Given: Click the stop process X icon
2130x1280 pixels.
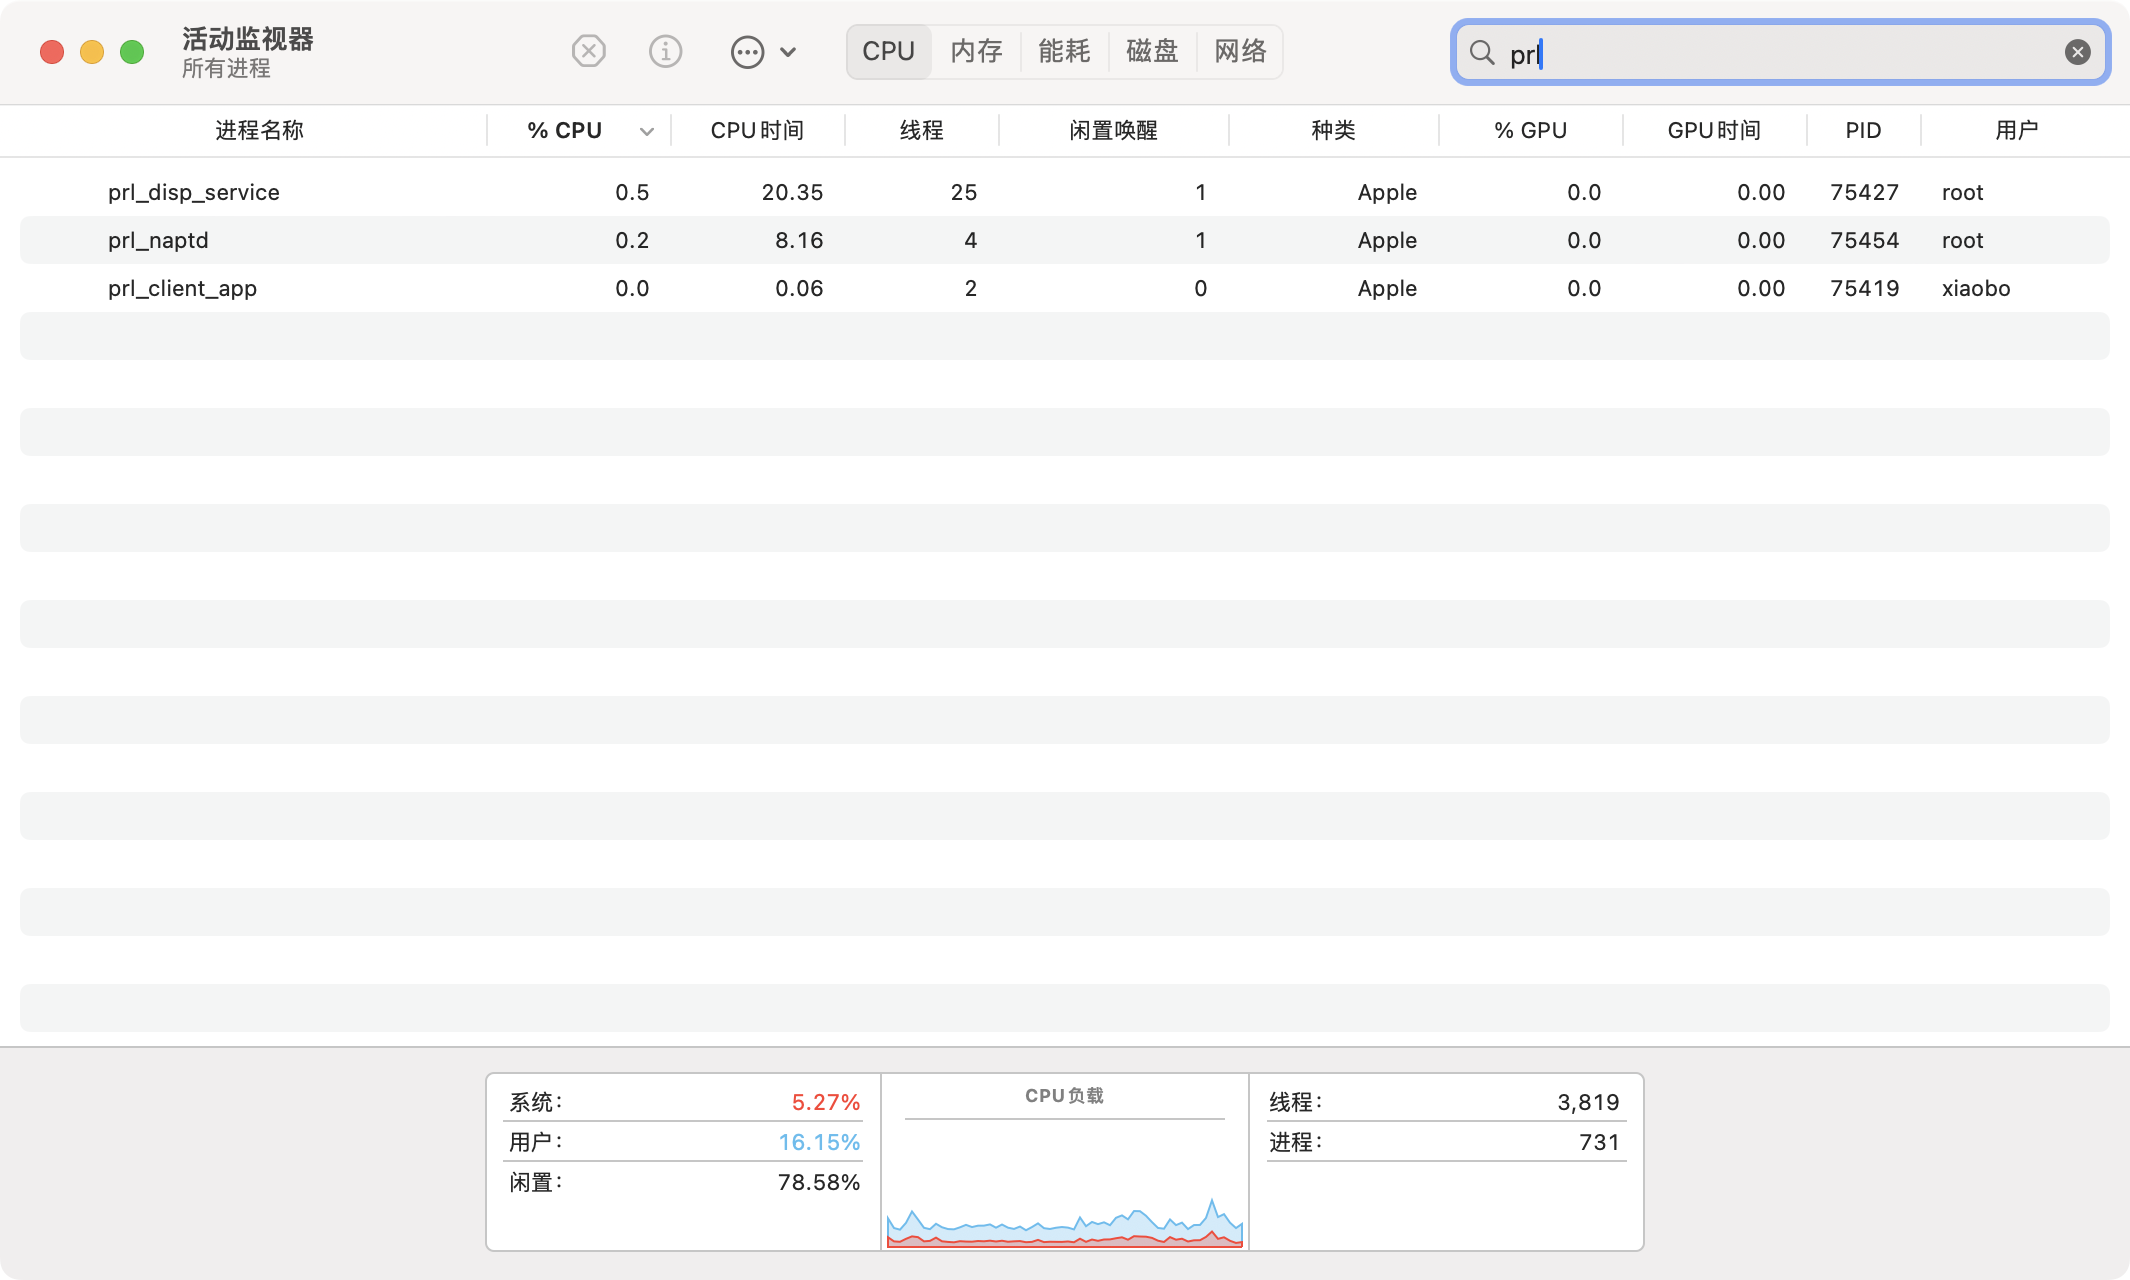Looking at the screenshot, I should [588, 51].
